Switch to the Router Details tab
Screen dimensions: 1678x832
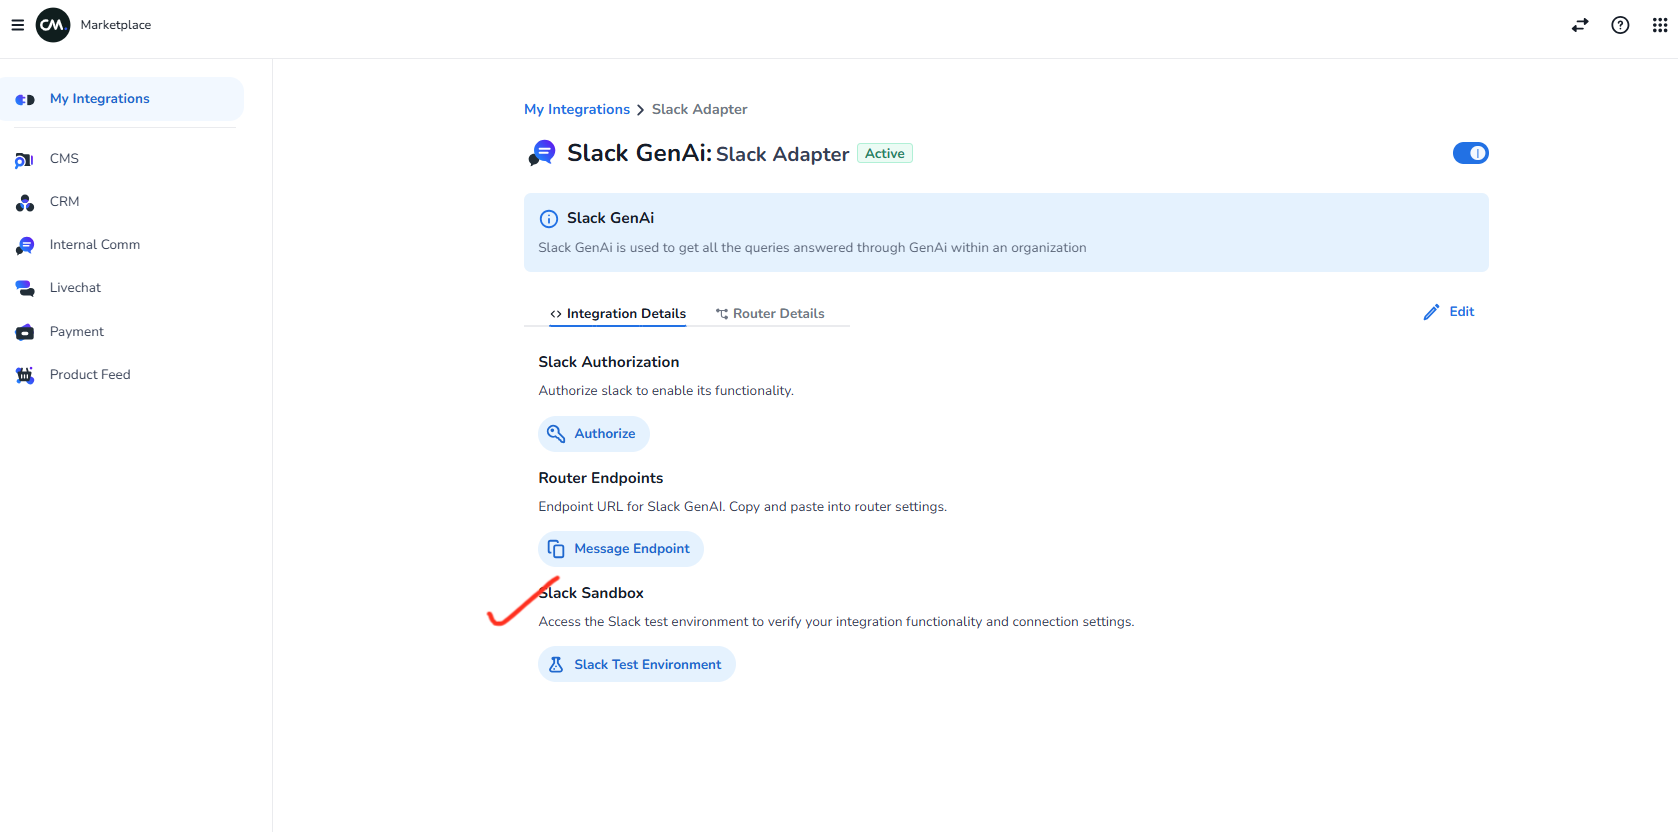tap(770, 314)
